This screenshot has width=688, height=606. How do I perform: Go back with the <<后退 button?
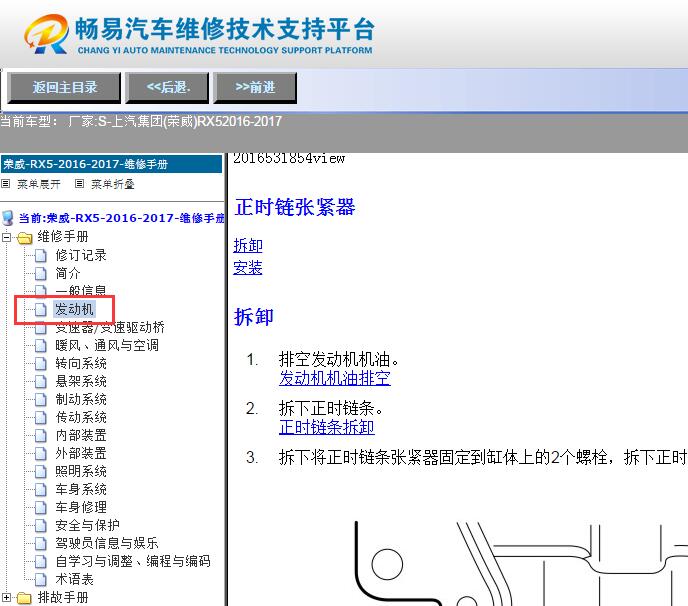(x=167, y=88)
